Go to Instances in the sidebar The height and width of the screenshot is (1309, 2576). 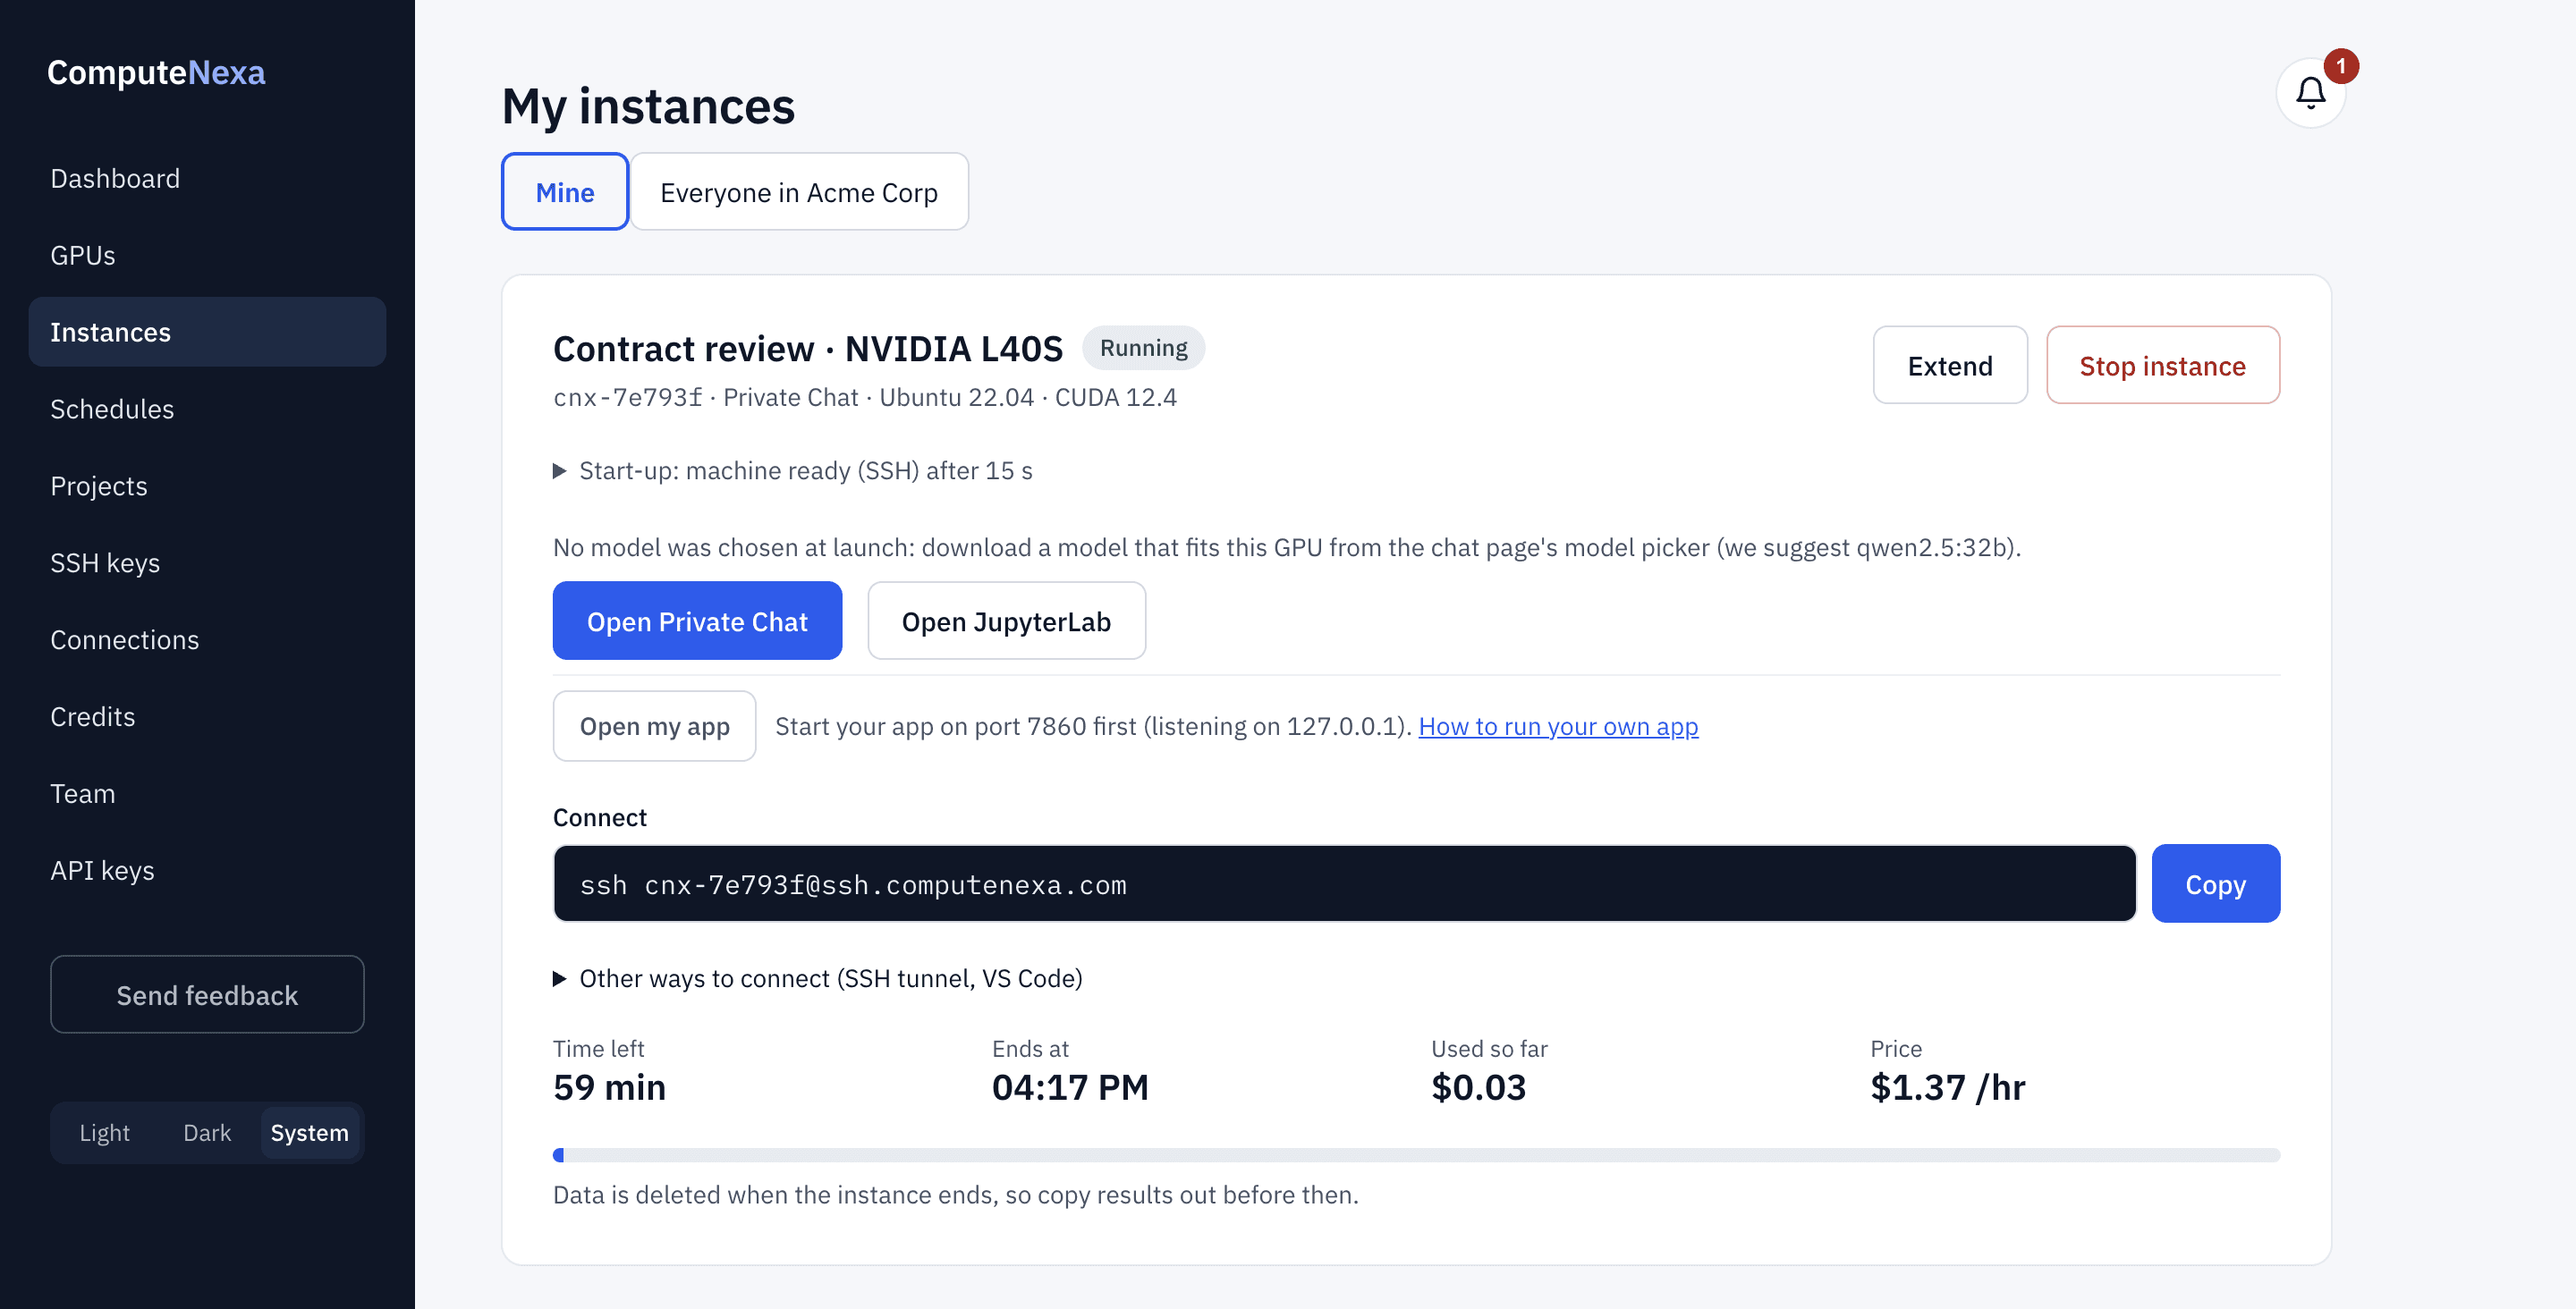tap(207, 332)
